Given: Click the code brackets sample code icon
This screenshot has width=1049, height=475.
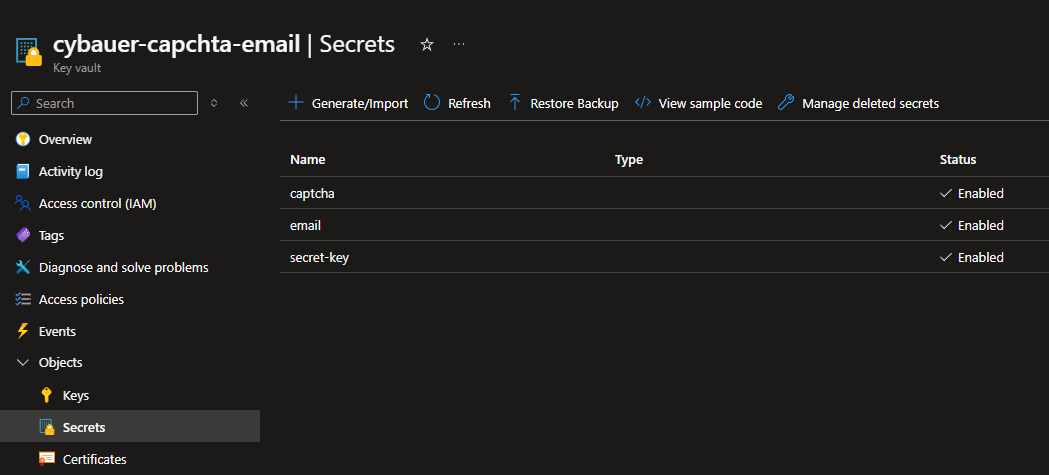Looking at the screenshot, I should (x=643, y=103).
